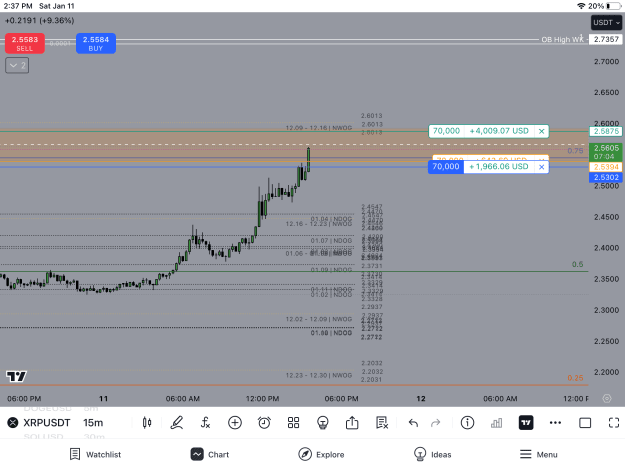Select the 70,000 quantity on profit order
Viewport: 625px width, 469px height.
pyautogui.click(x=446, y=131)
